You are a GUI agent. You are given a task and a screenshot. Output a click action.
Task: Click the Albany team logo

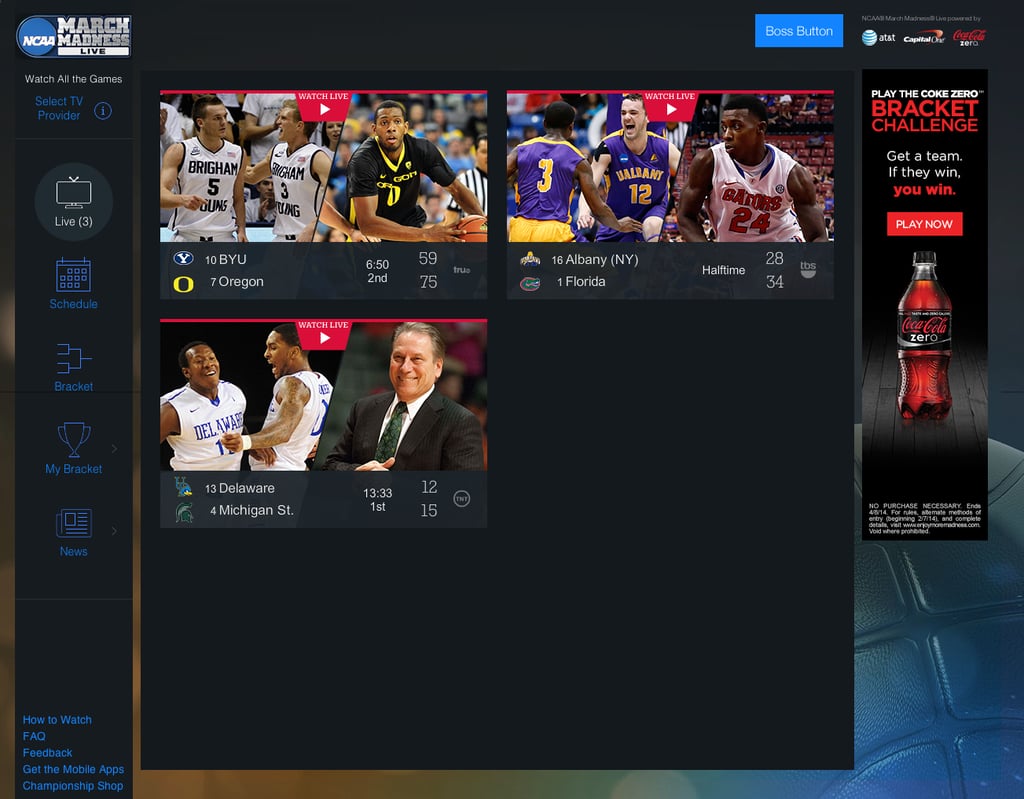coord(530,259)
